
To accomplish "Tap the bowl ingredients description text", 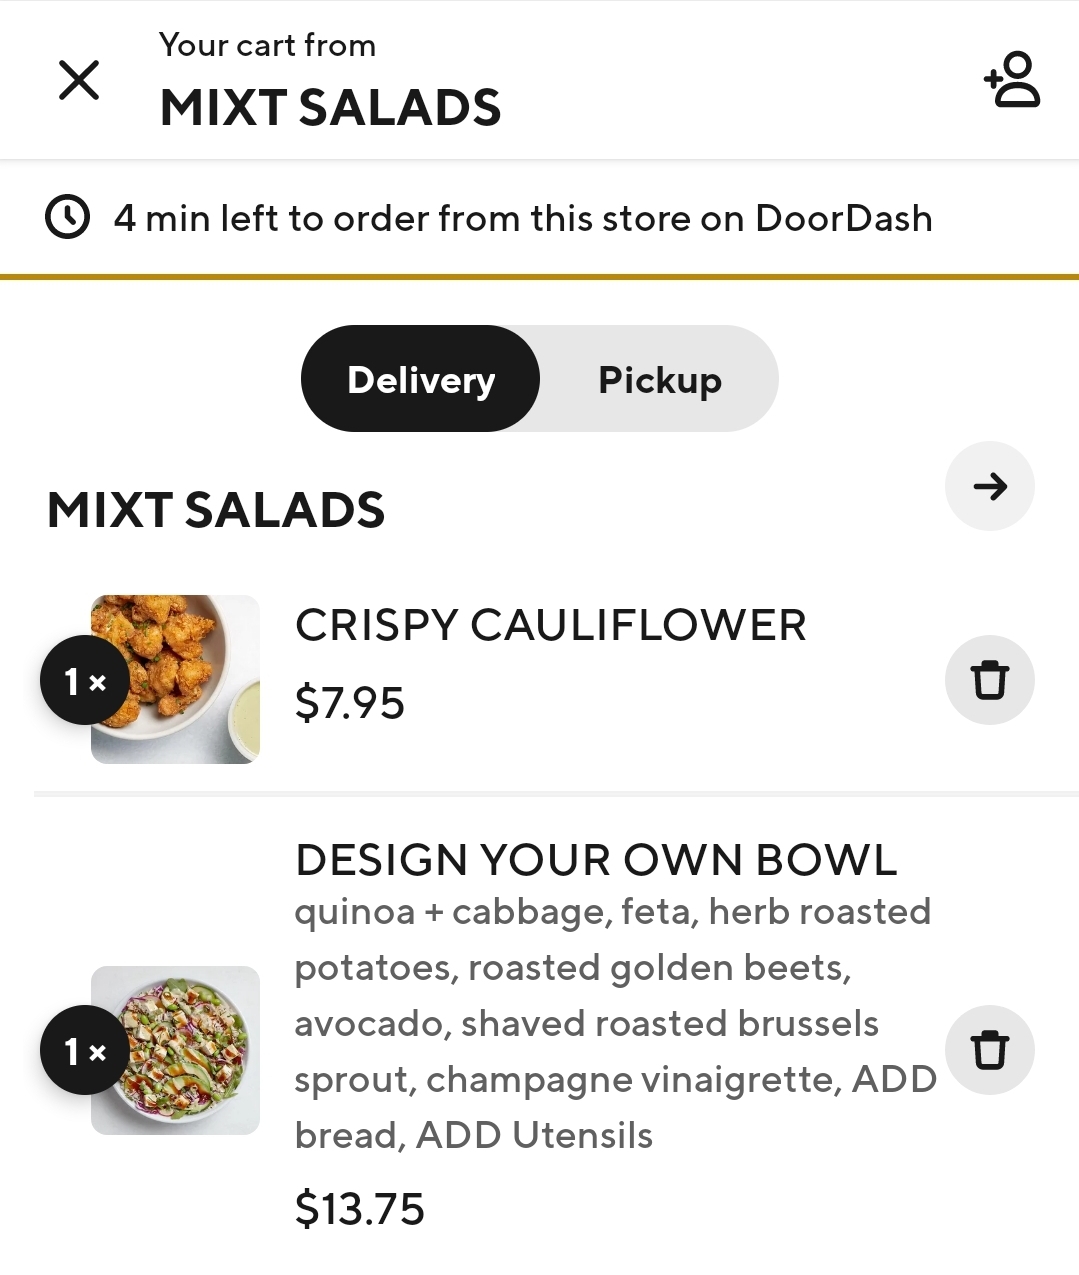I will point(612,1023).
